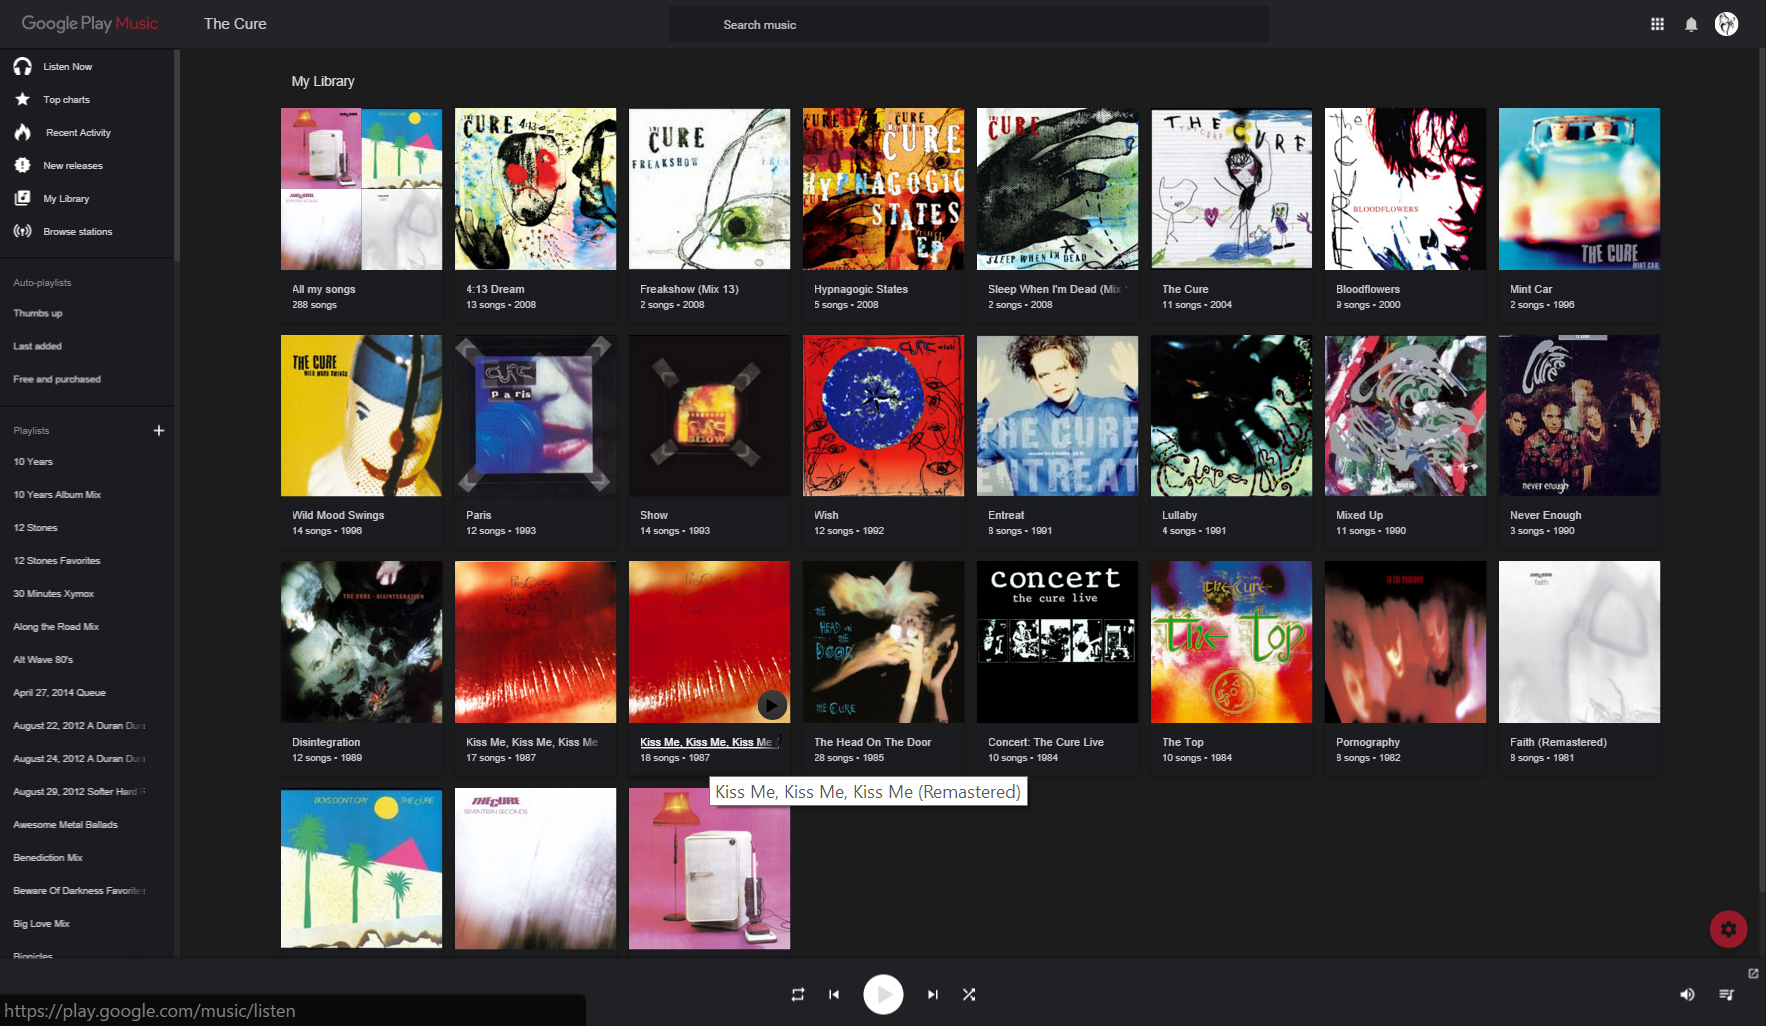Viewport: 1766px width, 1026px height.
Task: Open the Last added auto-playlist
Action: (x=37, y=346)
